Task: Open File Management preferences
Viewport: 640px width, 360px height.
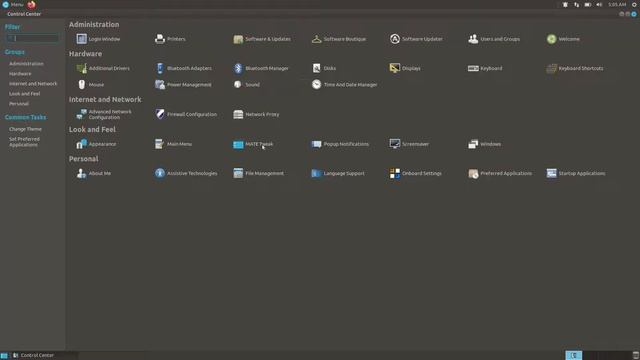Action: point(258,173)
